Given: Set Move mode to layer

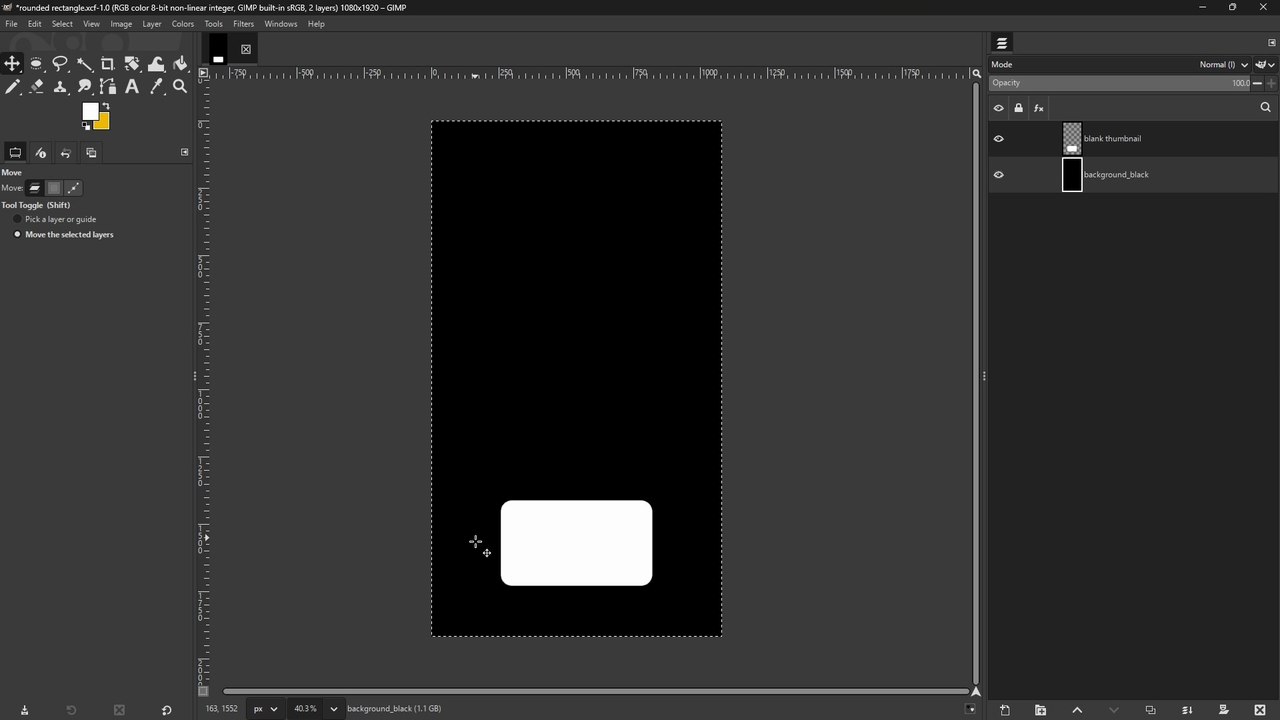Looking at the screenshot, I should point(35,188).
